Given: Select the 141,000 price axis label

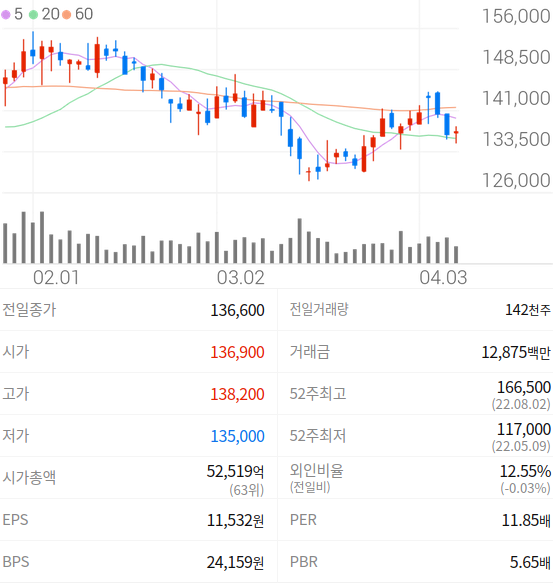Looking at the screenshot, I should click(516, 99).
